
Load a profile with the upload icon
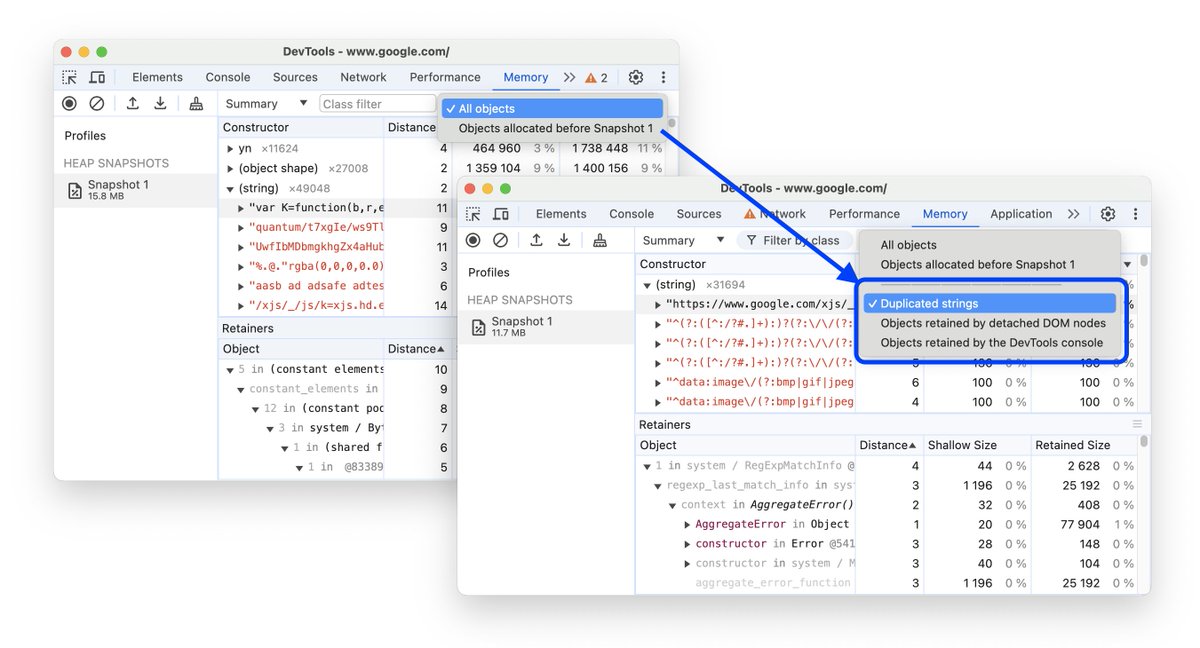(535, 240)
